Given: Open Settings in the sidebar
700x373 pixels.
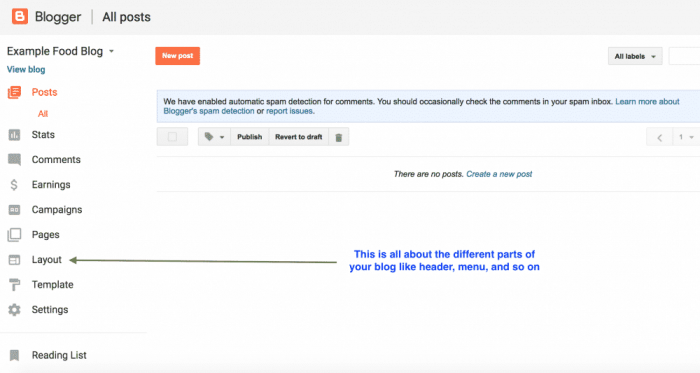Looking at the screenshot, I should pyautogui.click(x=50, y=310).
